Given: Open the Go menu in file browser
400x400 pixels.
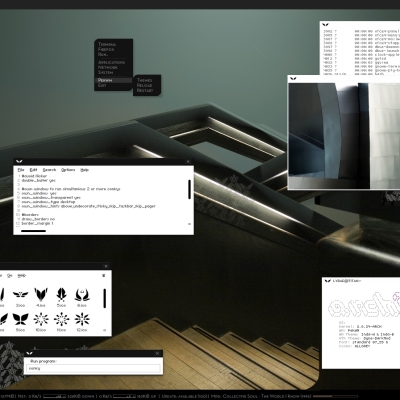Looking at the screenshot, I should click(x=10, y=276).
